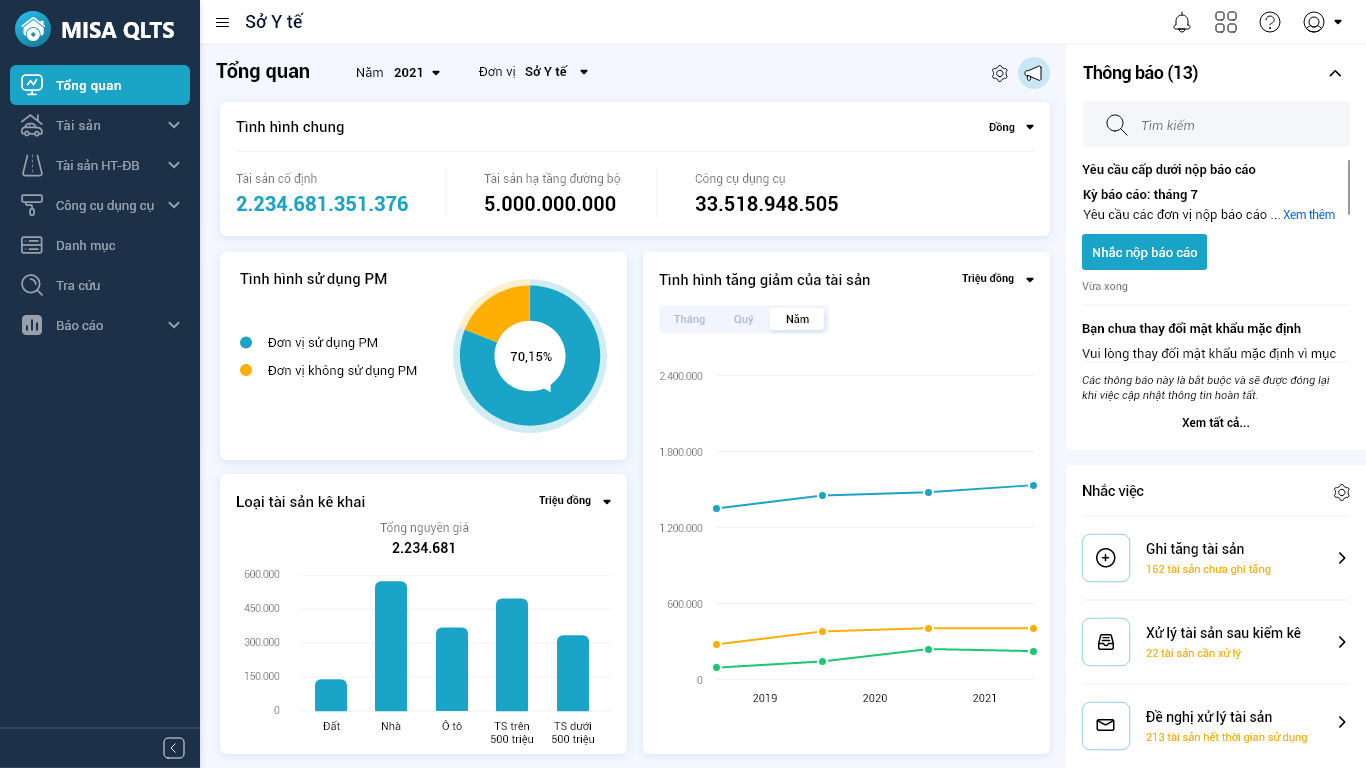
Task: Click the Nhắc nộp báo cáo button
Action: click(1144, 252)
